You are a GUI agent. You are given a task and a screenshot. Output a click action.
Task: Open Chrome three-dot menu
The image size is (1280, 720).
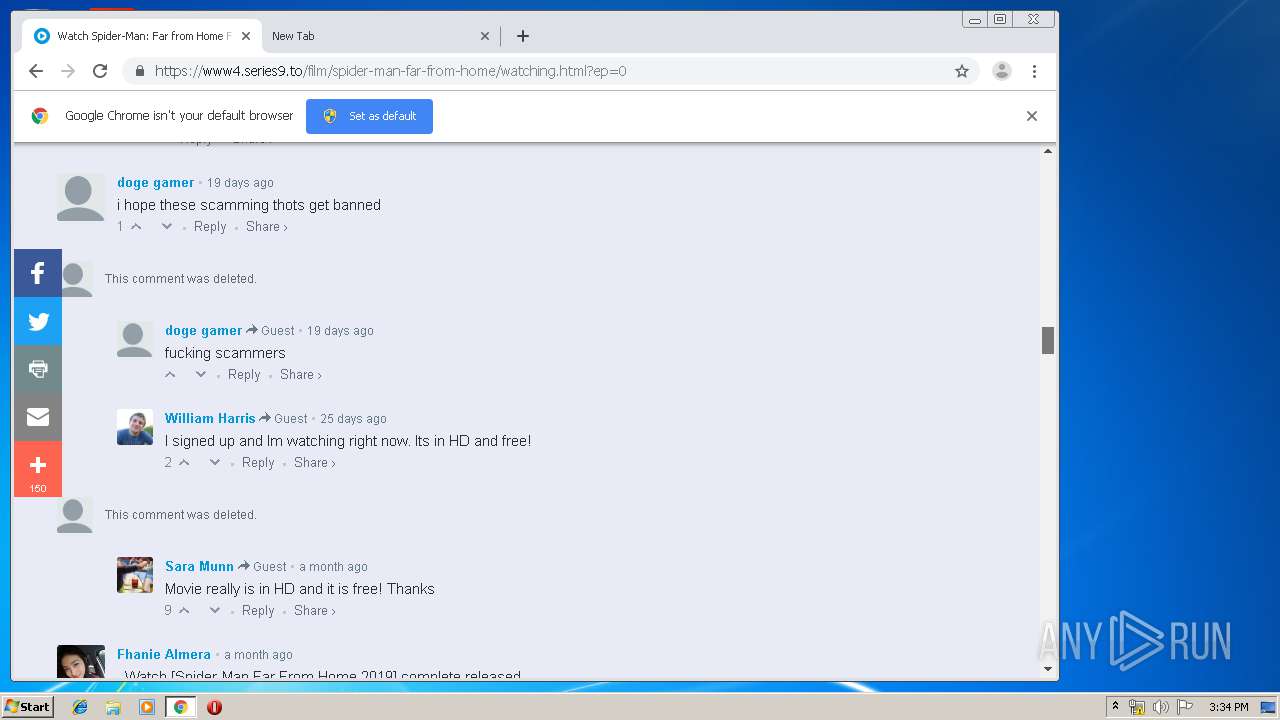click(1034, 71)
